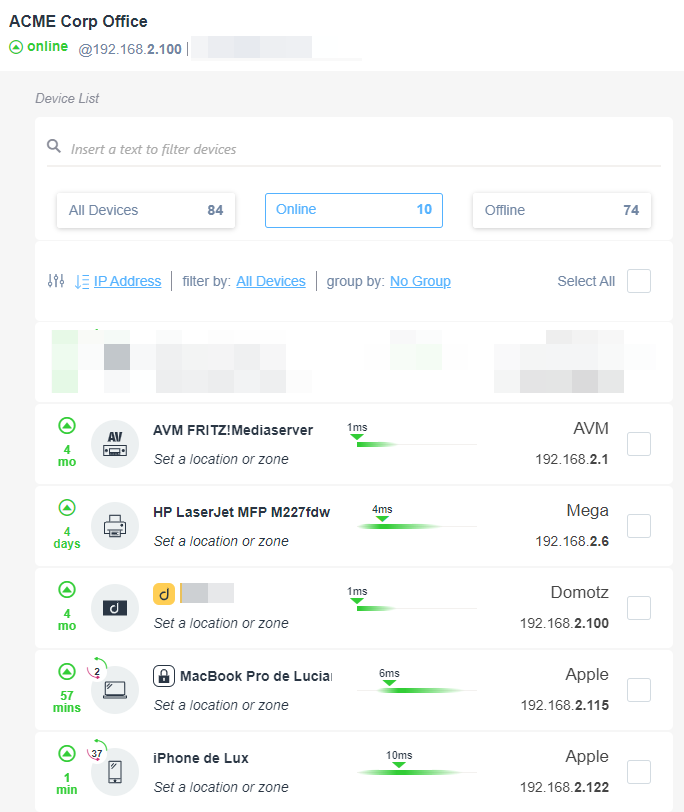Image resolution: width=684 pixels, height=812 pixels.
Task: Click the filter settings sliders icon
Action: tap(56, 281)
